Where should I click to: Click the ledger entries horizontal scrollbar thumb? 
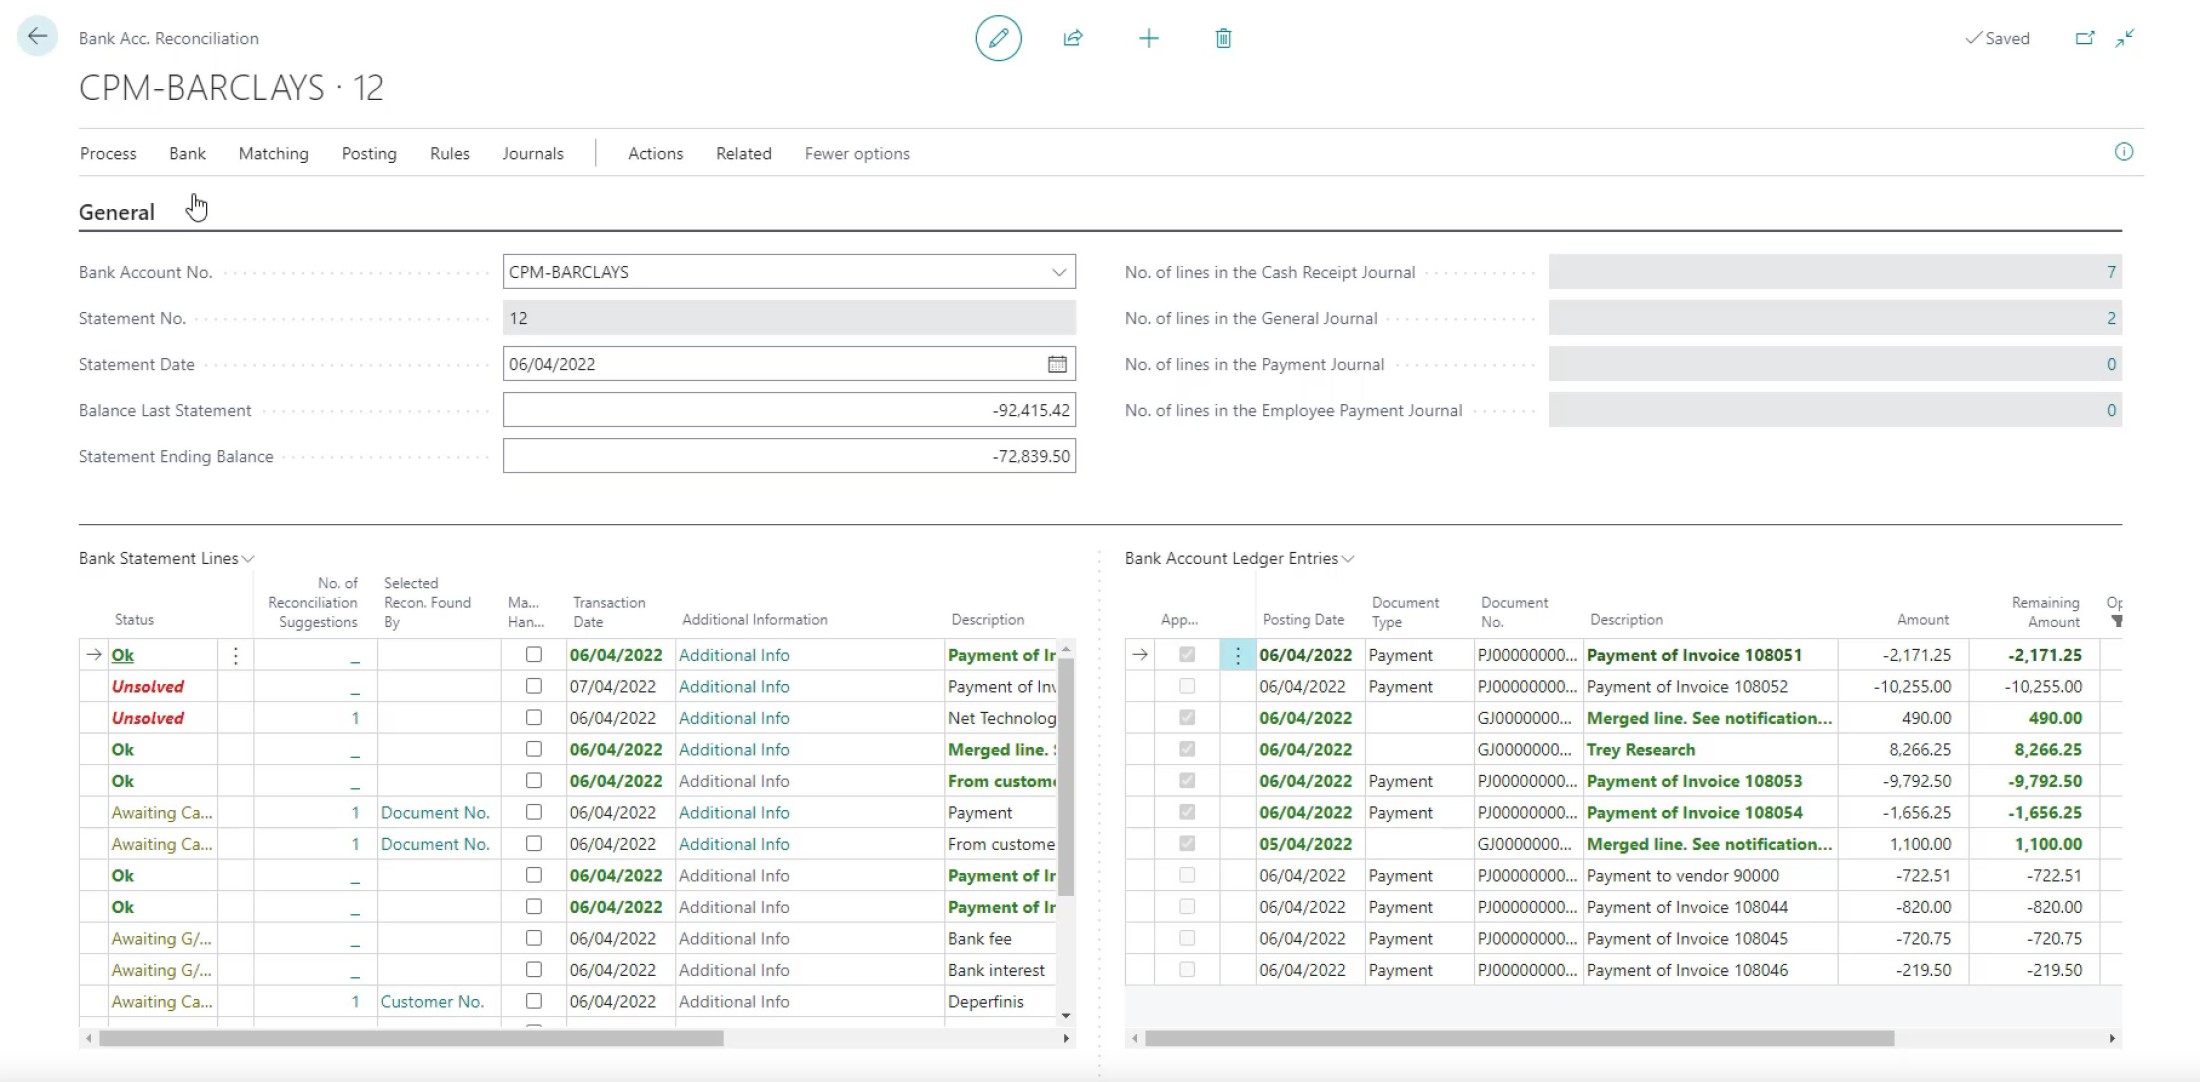1520,1039
